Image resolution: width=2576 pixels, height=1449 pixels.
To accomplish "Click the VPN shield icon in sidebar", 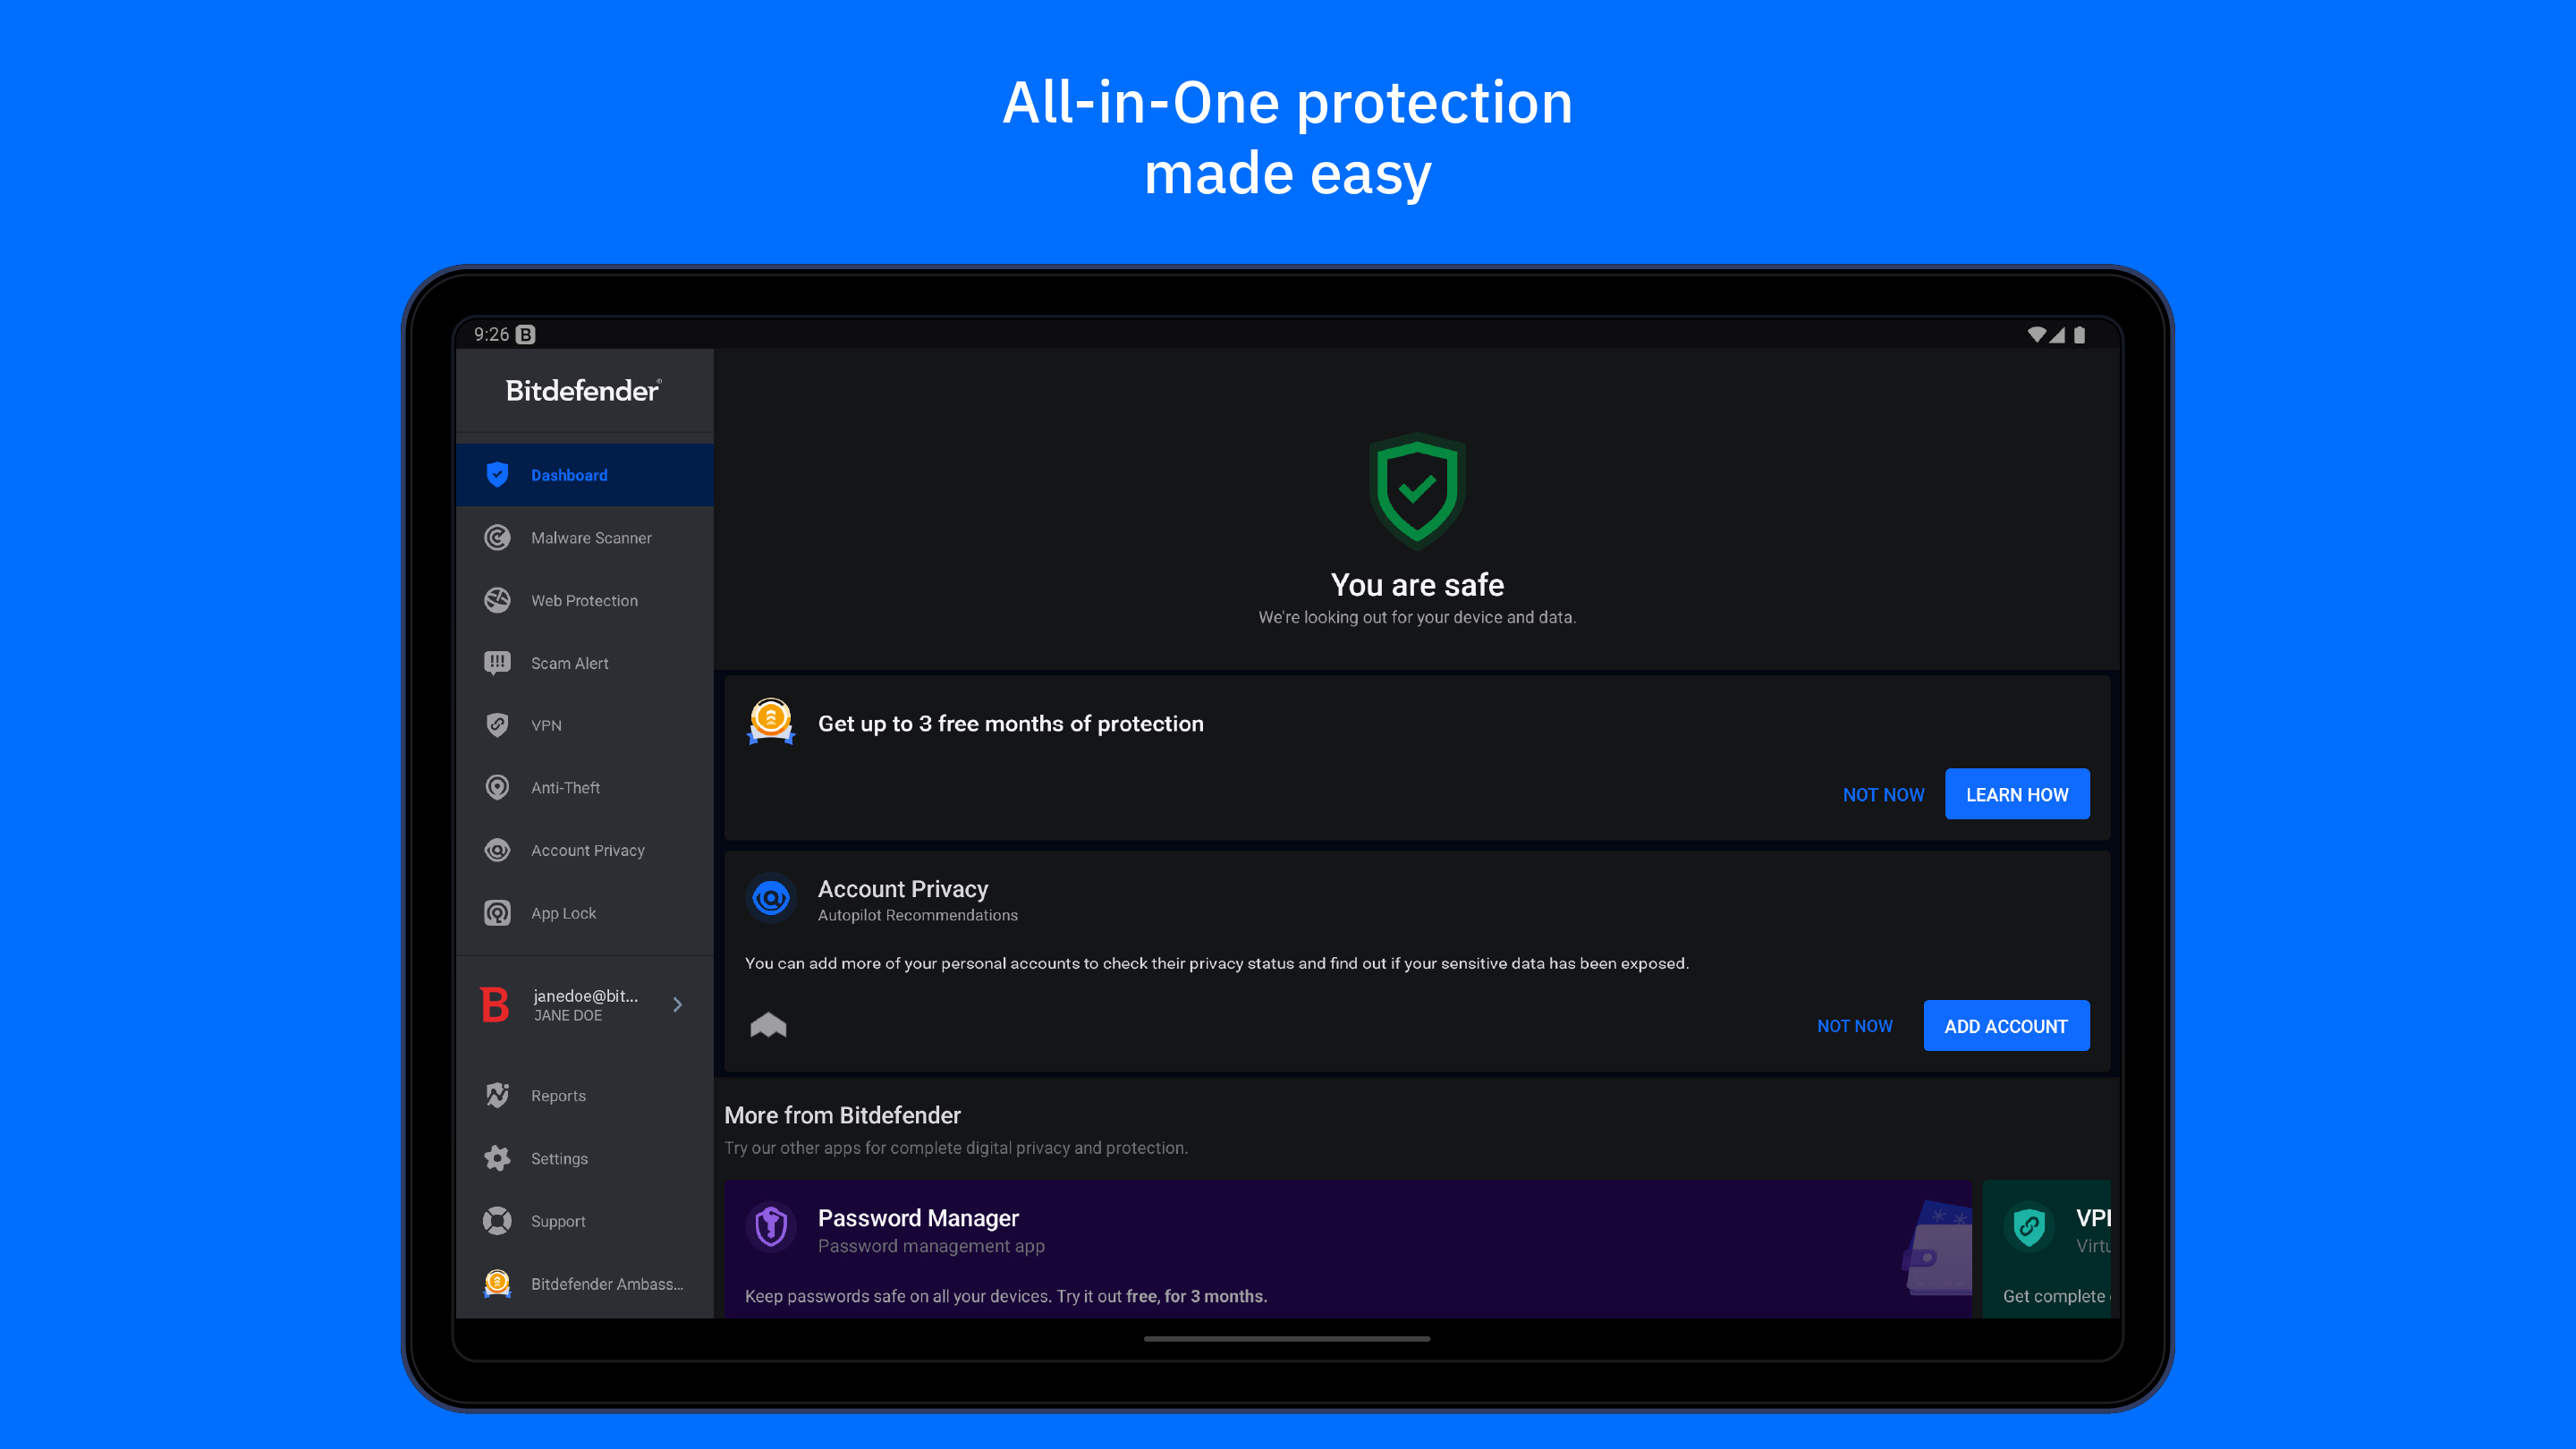I will click(x=497, y=725).
